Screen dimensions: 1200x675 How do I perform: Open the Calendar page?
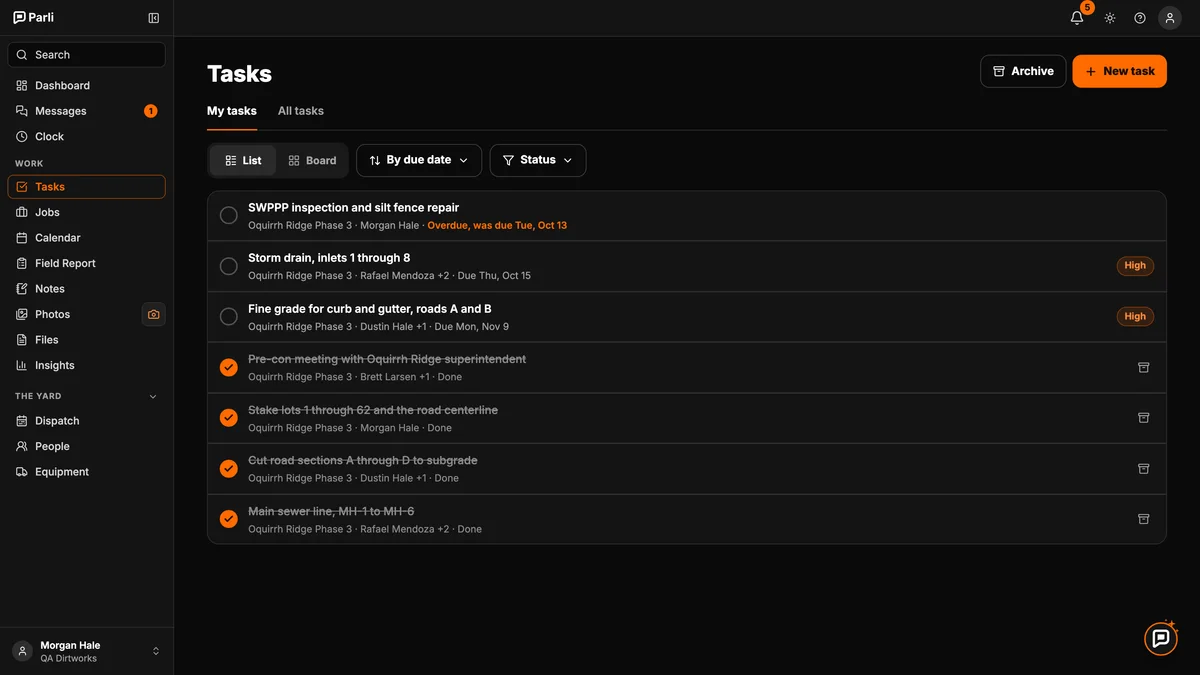[86, 238]
